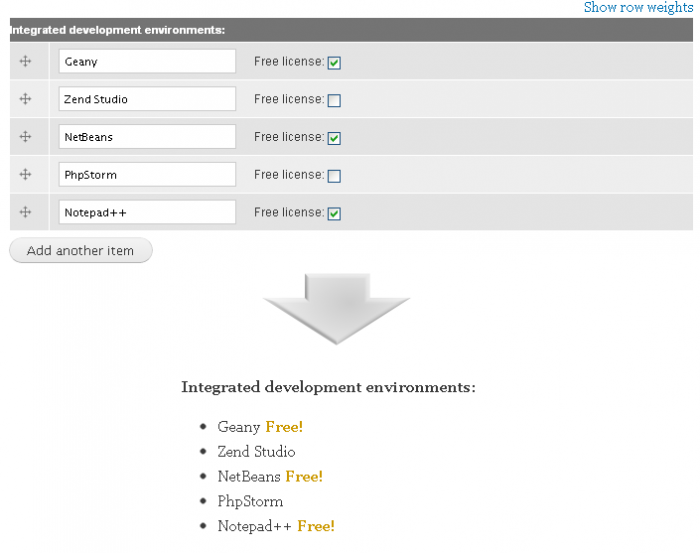The height and width of the screenshot is (553, 700).
Task: Click the drag handle for the Notepad++ row
Action: [25, 212]
